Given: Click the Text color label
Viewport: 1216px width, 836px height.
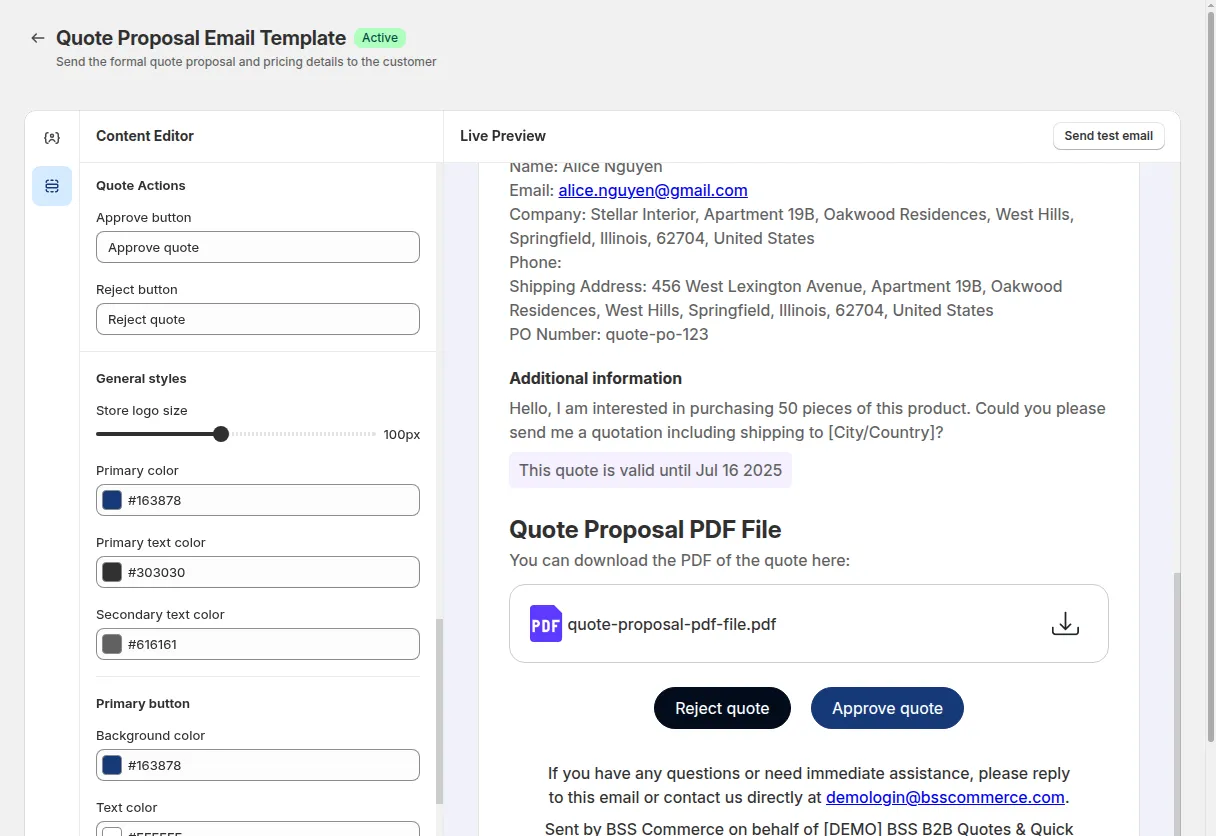Looking at the screenshot, I should (127, 808).
